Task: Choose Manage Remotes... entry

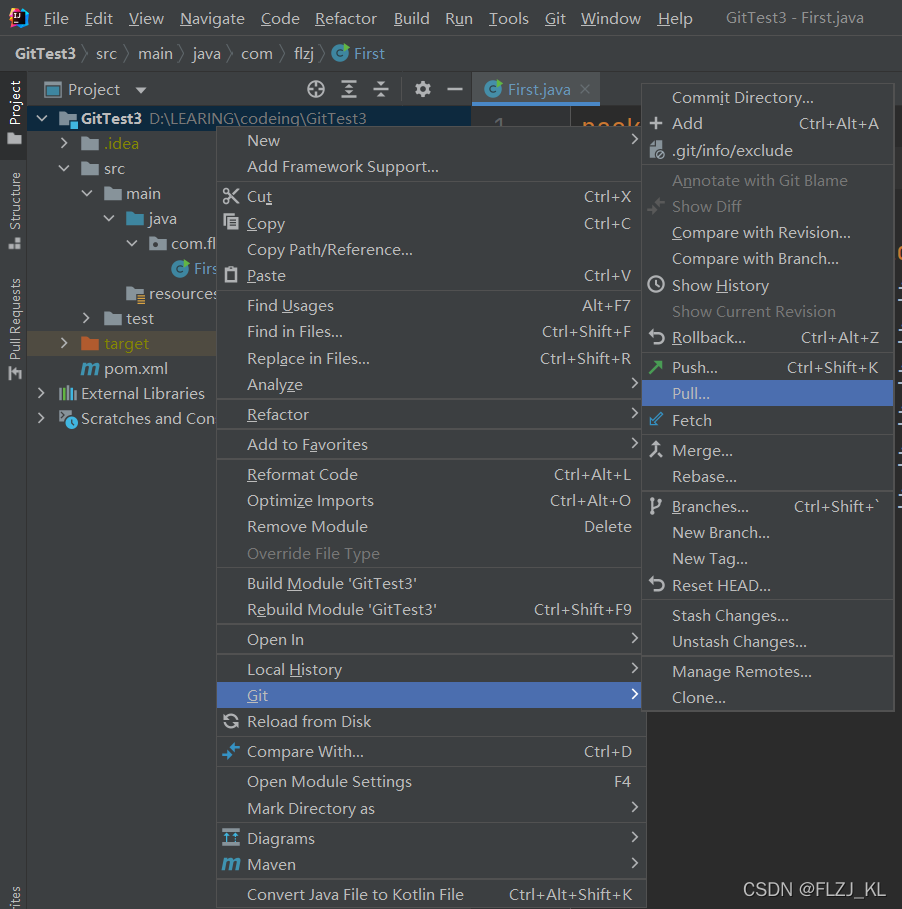Action: point(768,671)
